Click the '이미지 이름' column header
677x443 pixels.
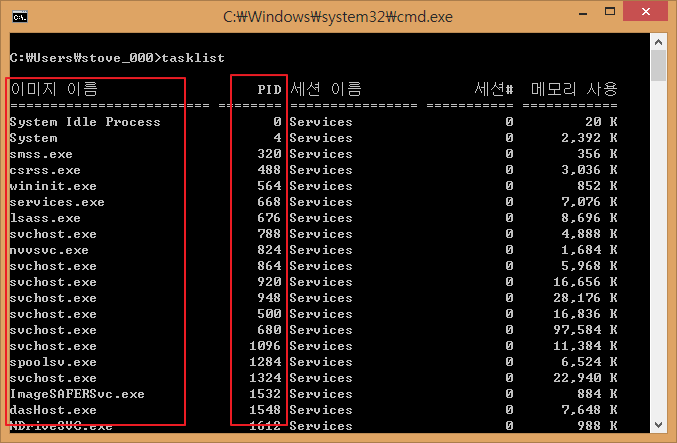coord(54,89)
